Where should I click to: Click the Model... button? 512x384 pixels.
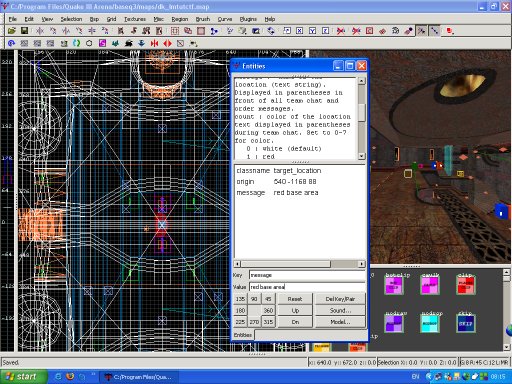pyautogui.click(x=340, y=322)
